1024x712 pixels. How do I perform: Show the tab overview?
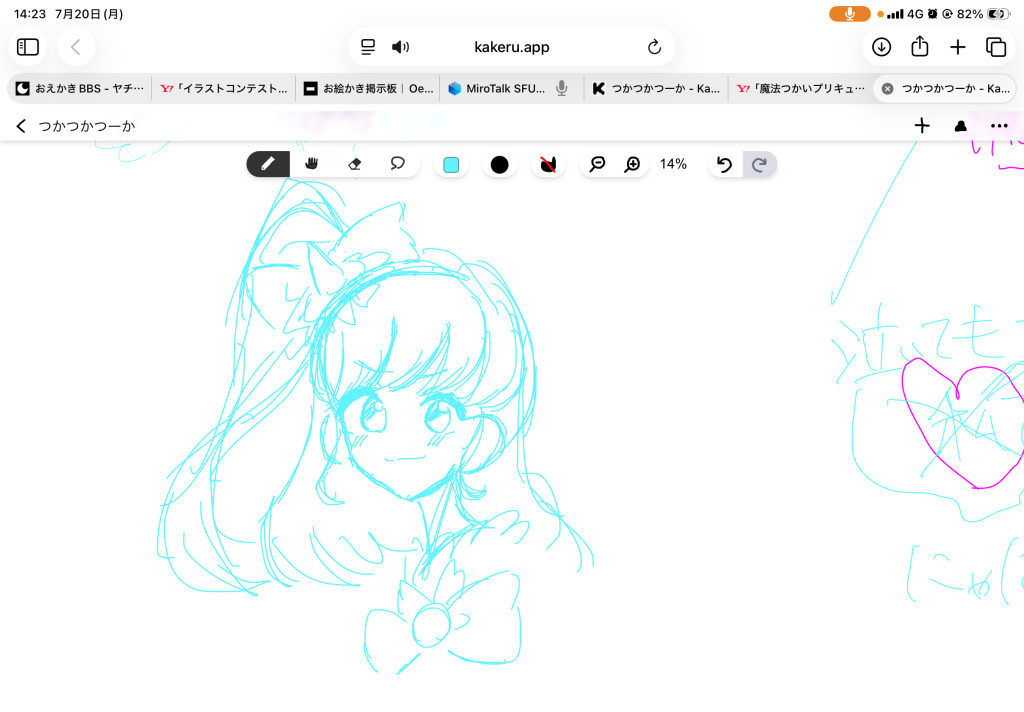point(996,47)
